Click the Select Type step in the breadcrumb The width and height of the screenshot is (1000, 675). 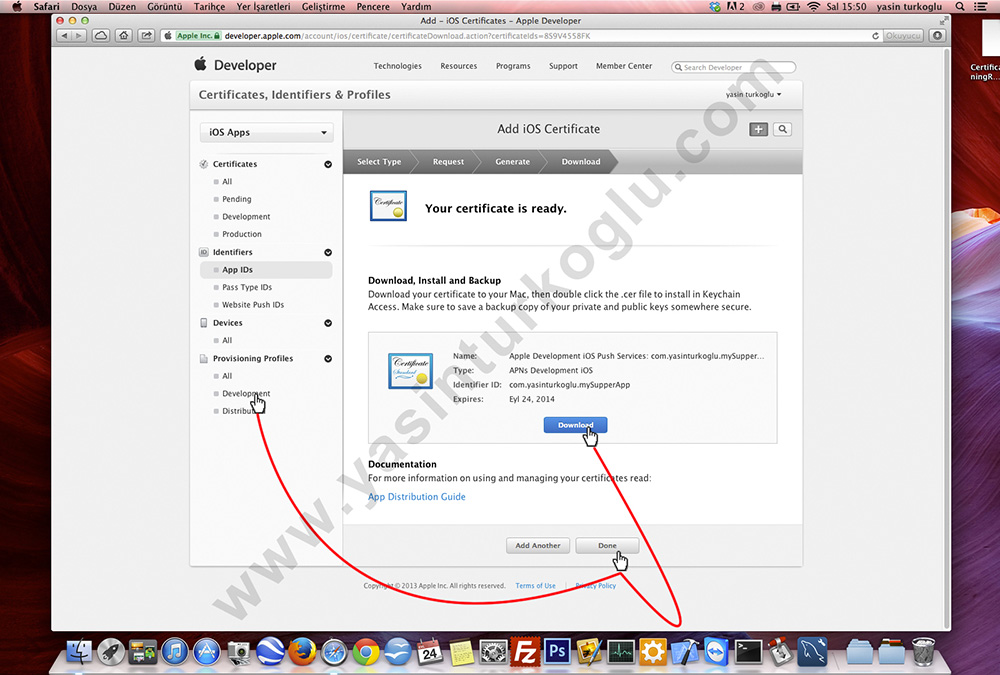coord(379,161)
